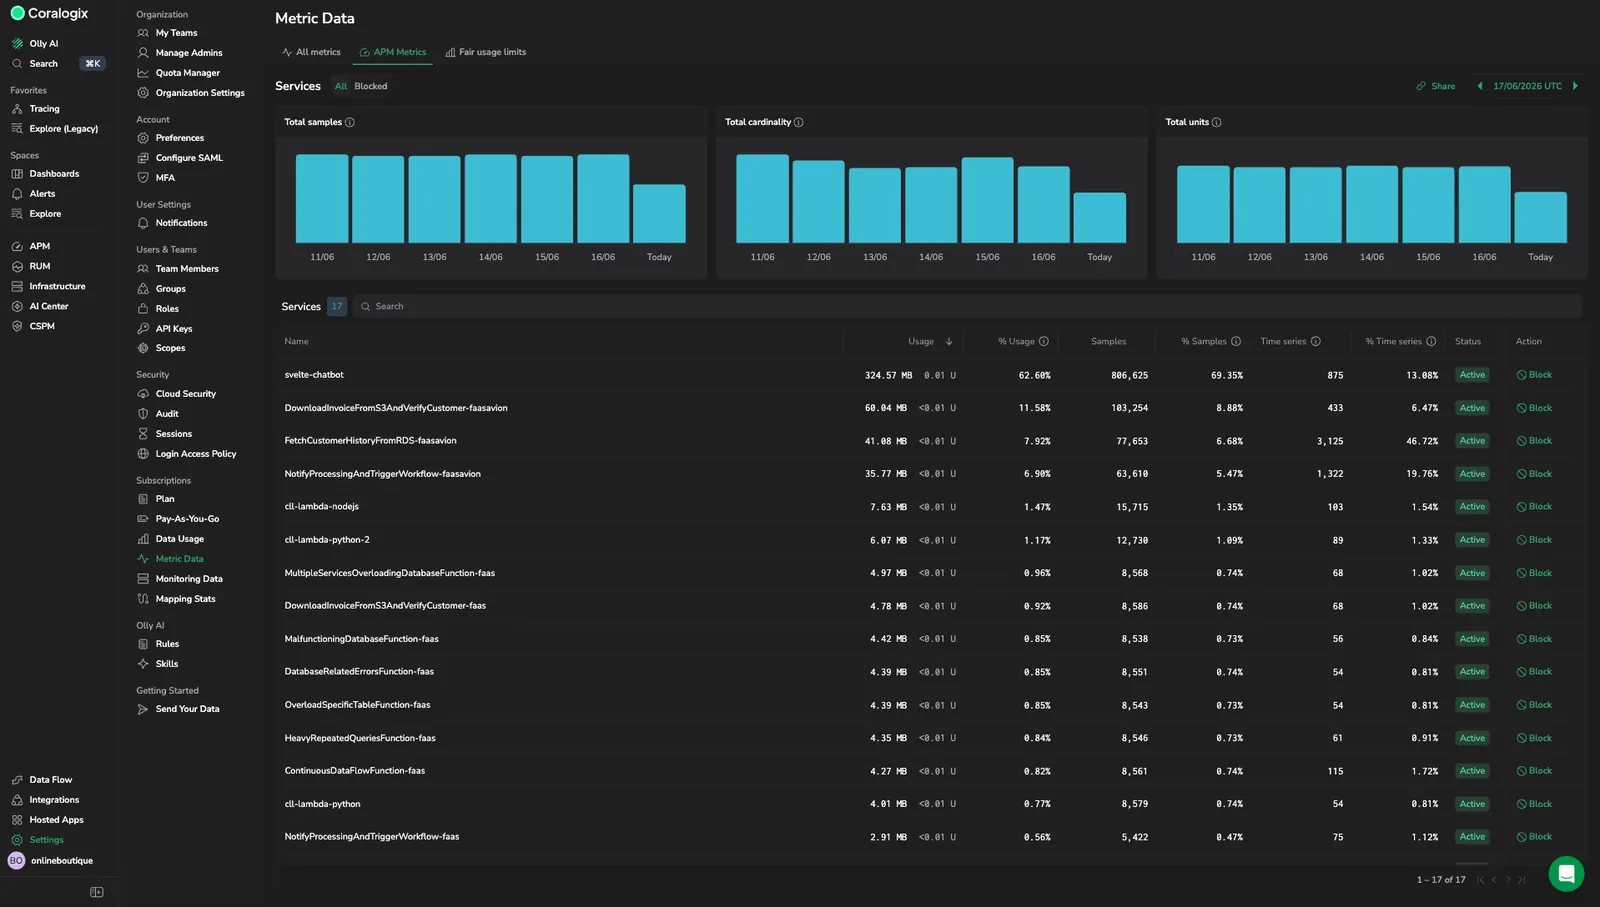The image size is (1600, 907).
Task: Open the Tracing favorite
Action: [x=44, y=108]
